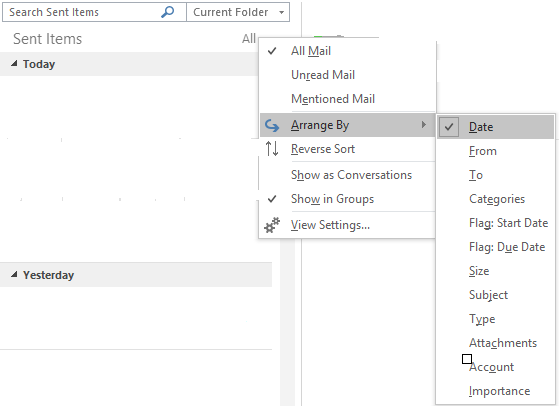Open View Settings dialog

click(348, 225)
